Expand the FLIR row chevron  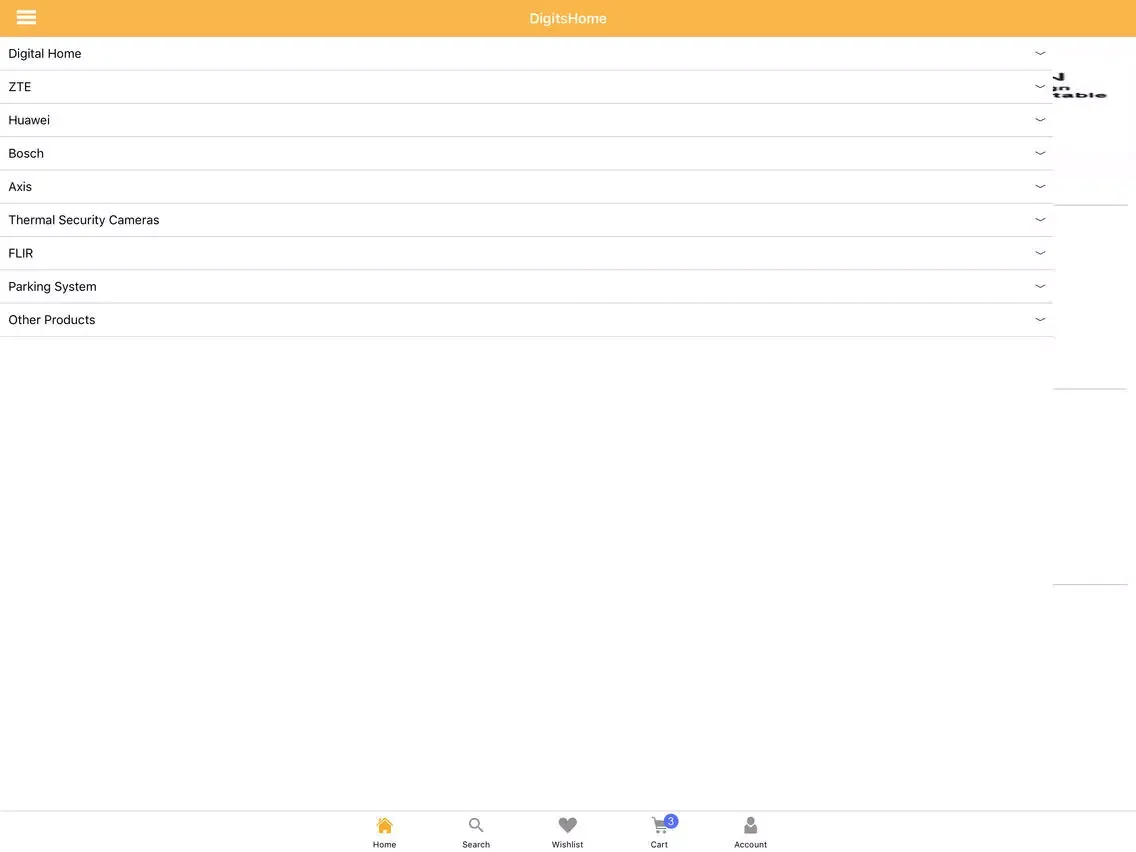point(1040,253)
